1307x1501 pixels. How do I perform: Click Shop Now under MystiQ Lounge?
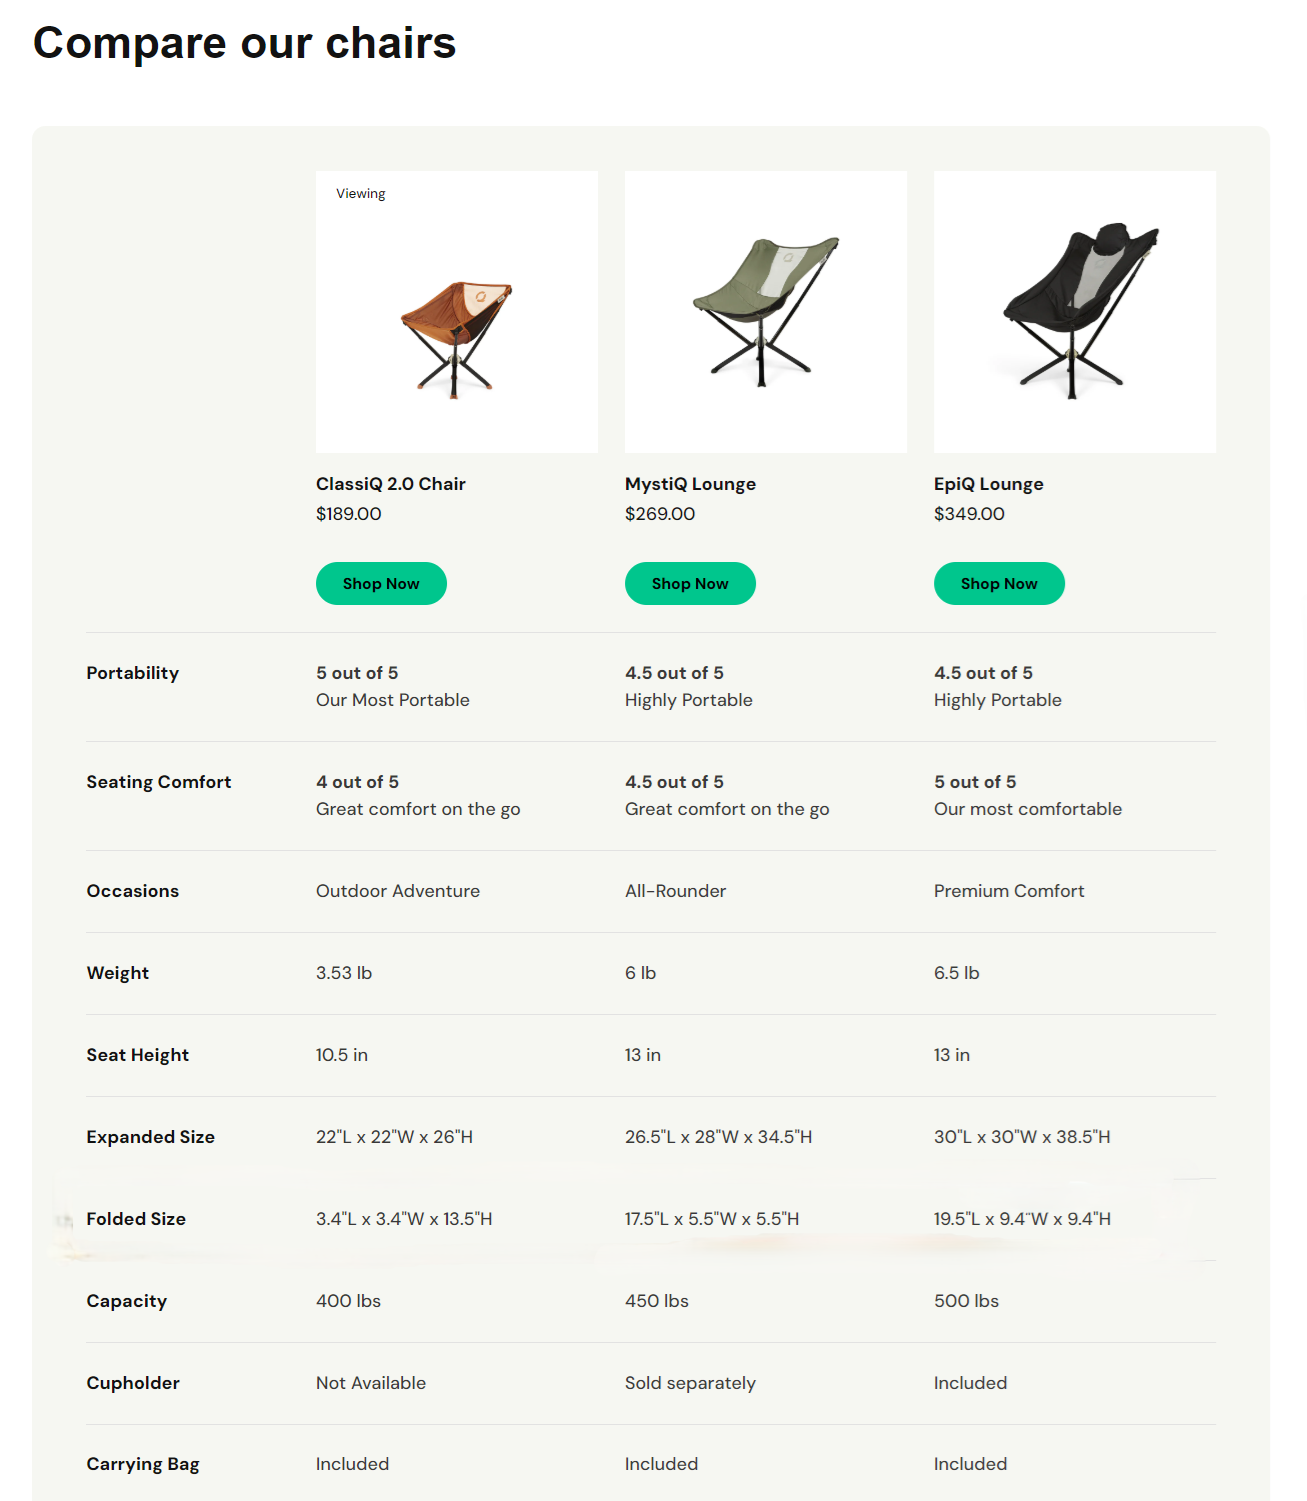point(690,583)
